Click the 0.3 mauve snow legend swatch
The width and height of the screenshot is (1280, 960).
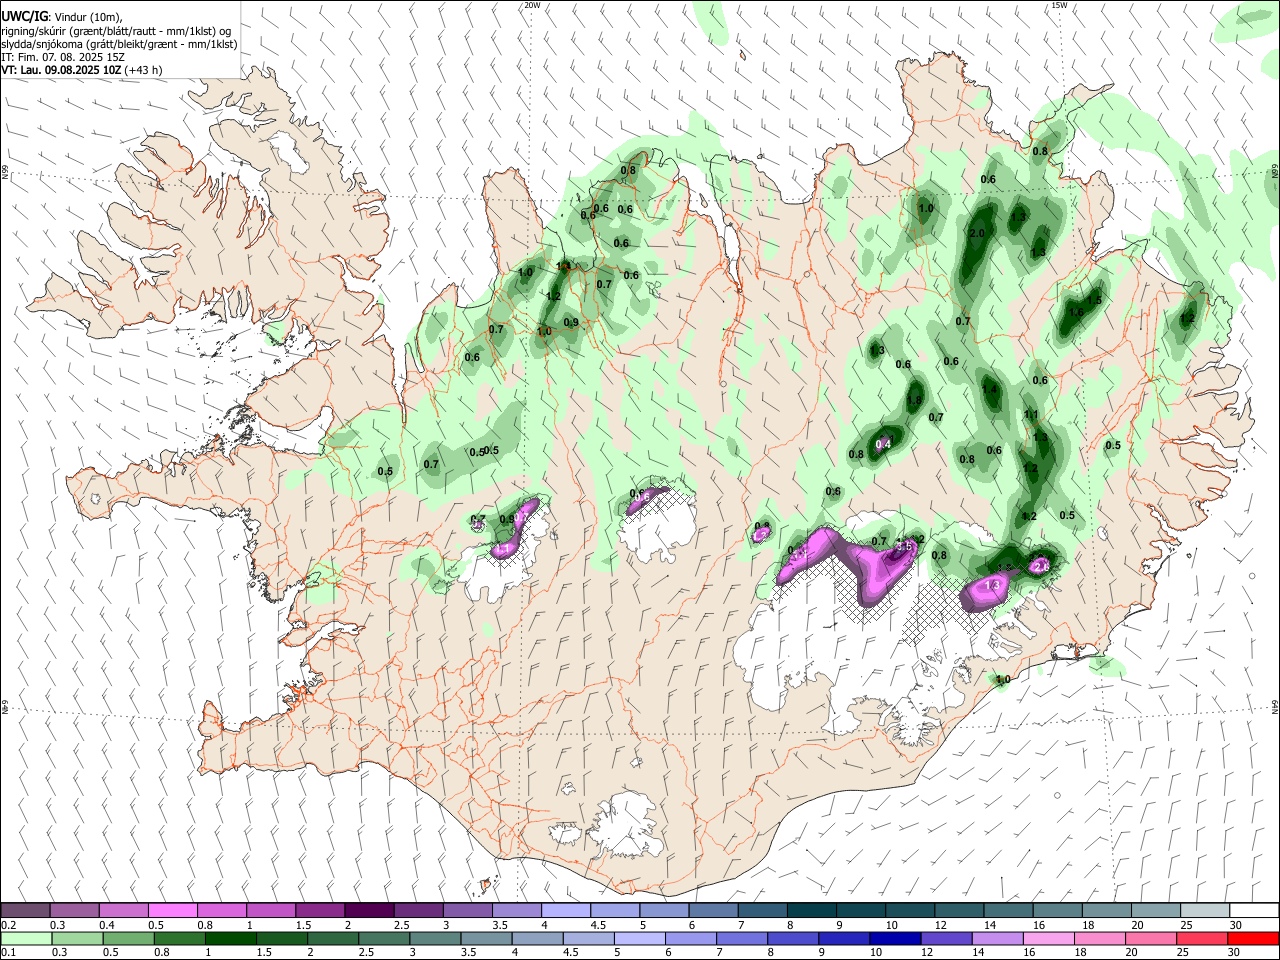tap(75, 911)
